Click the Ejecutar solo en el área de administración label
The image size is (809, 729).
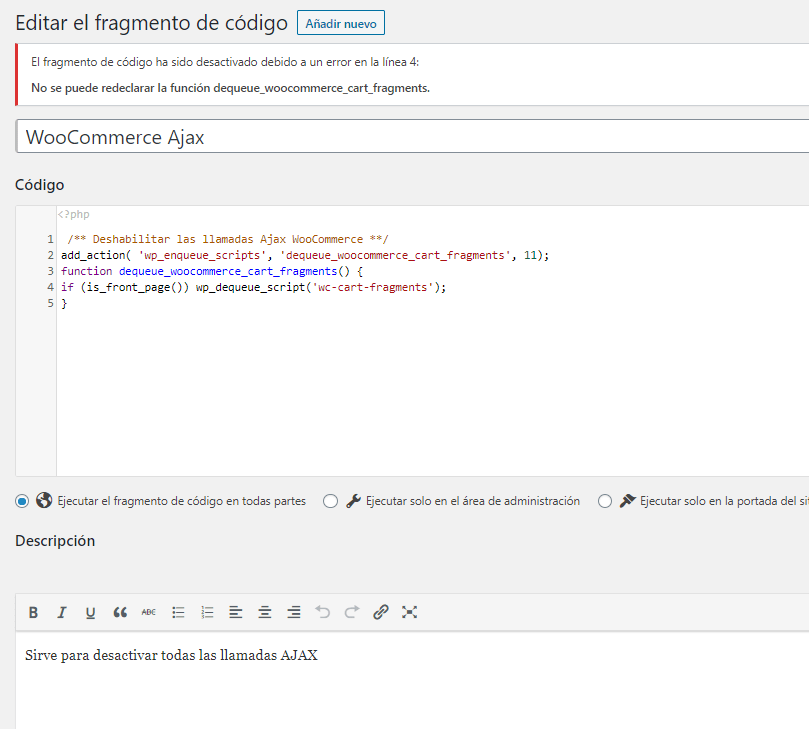(x=473, y=501)
